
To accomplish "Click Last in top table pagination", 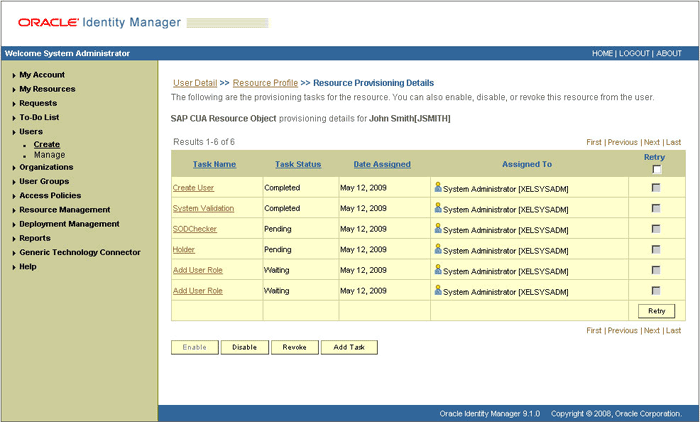I will point(673,142).
